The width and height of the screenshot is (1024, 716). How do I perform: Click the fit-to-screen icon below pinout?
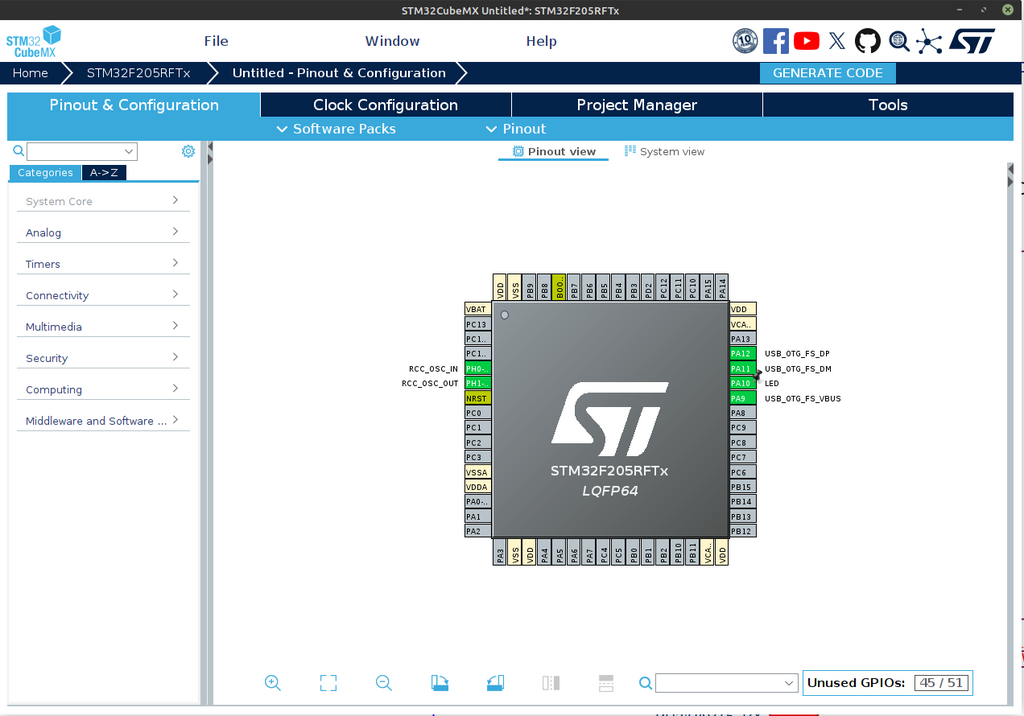pyautogui.click(x=328, y=683)
